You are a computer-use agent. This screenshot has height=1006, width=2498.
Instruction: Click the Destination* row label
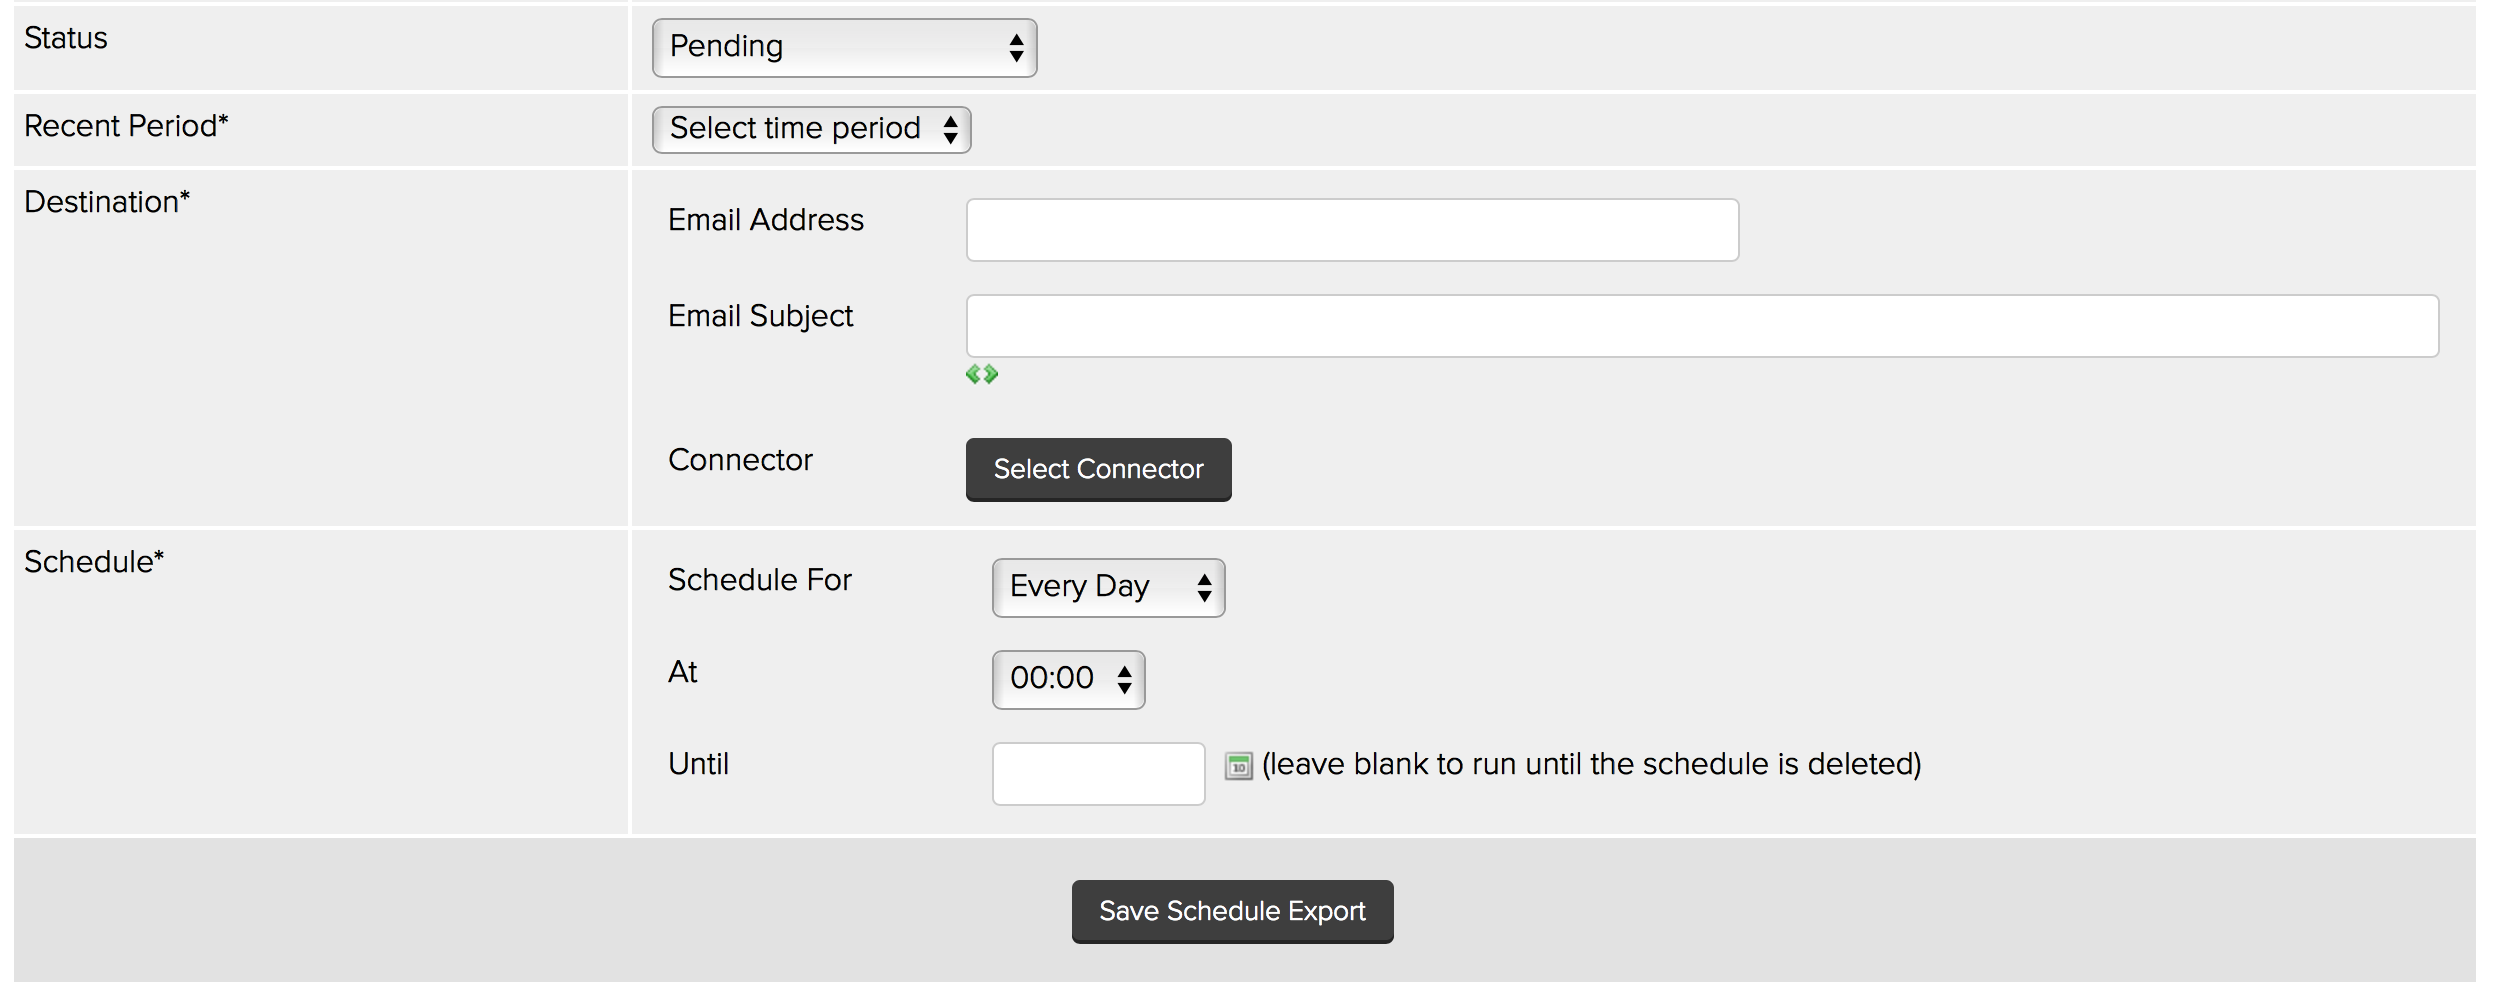tap(107, 202)
